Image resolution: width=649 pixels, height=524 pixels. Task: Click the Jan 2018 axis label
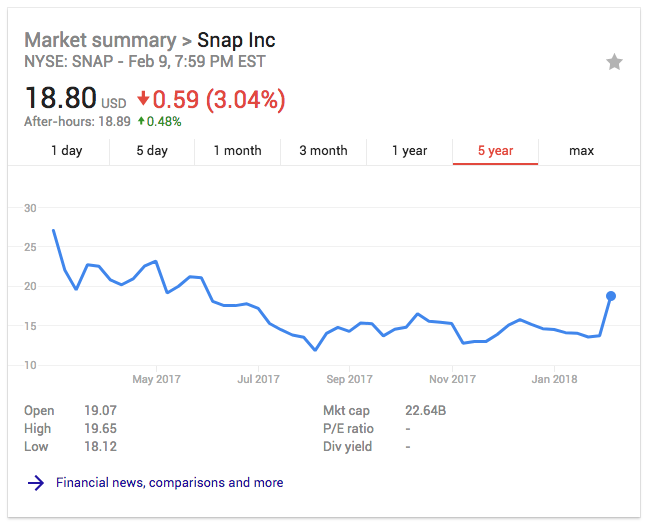[554, 379]
